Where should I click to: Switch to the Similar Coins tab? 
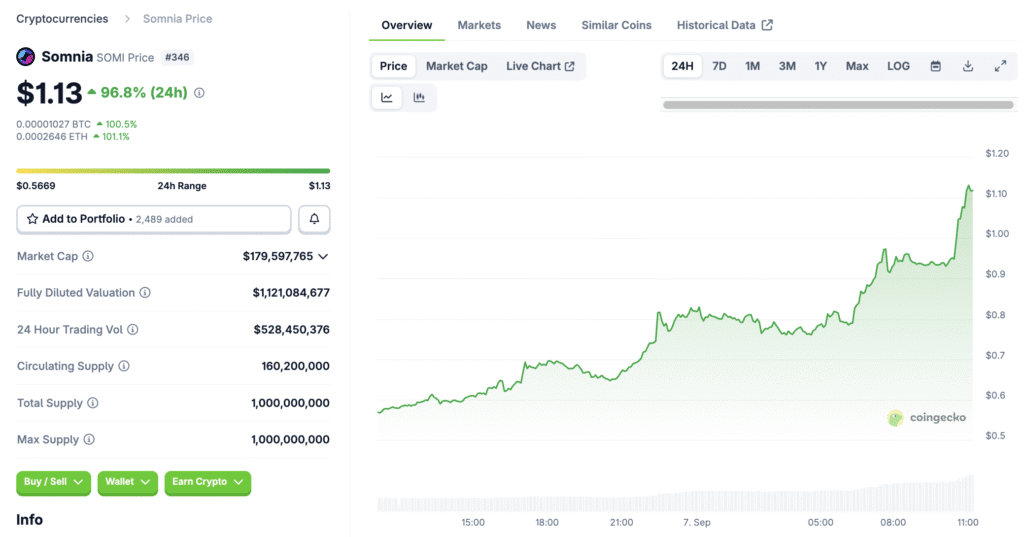click(616, 25)
